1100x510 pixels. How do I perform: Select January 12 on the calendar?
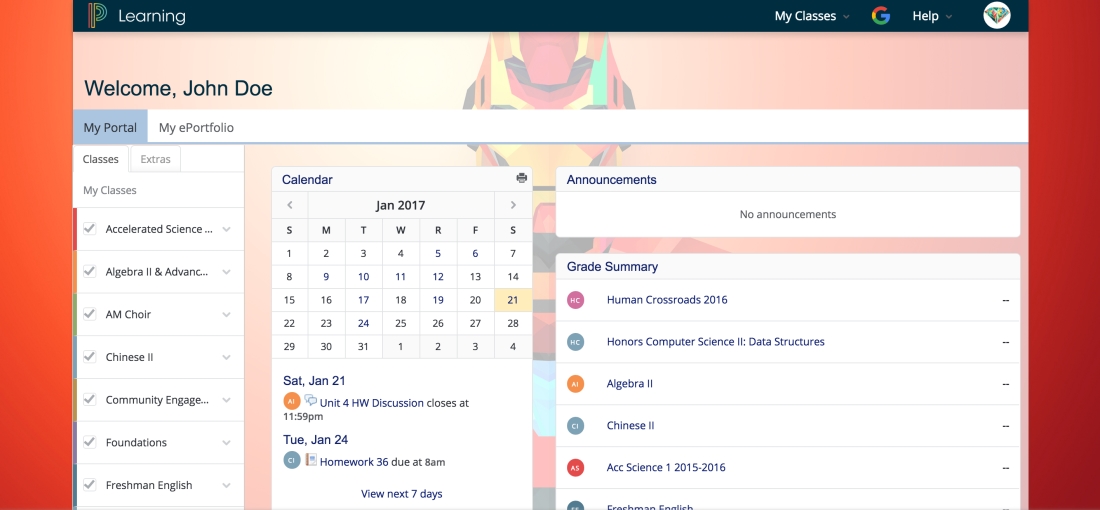pos(438,276)
